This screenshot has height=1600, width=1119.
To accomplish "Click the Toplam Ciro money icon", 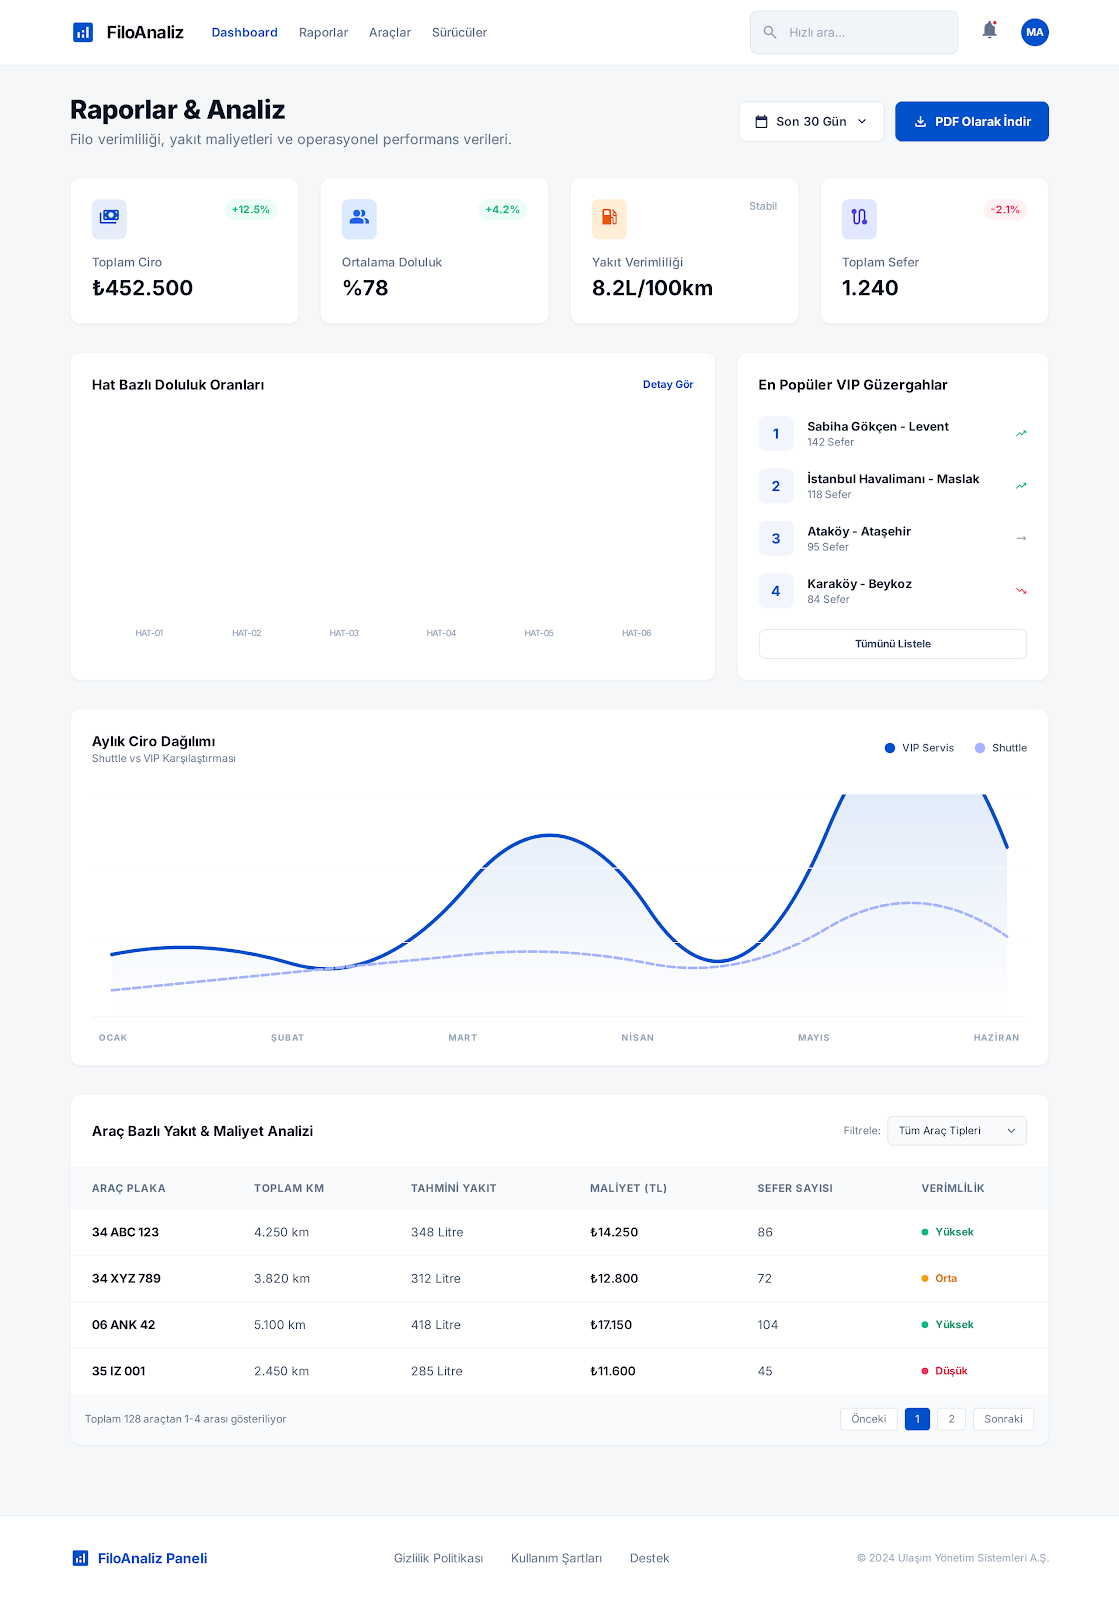I will [109, 217].
